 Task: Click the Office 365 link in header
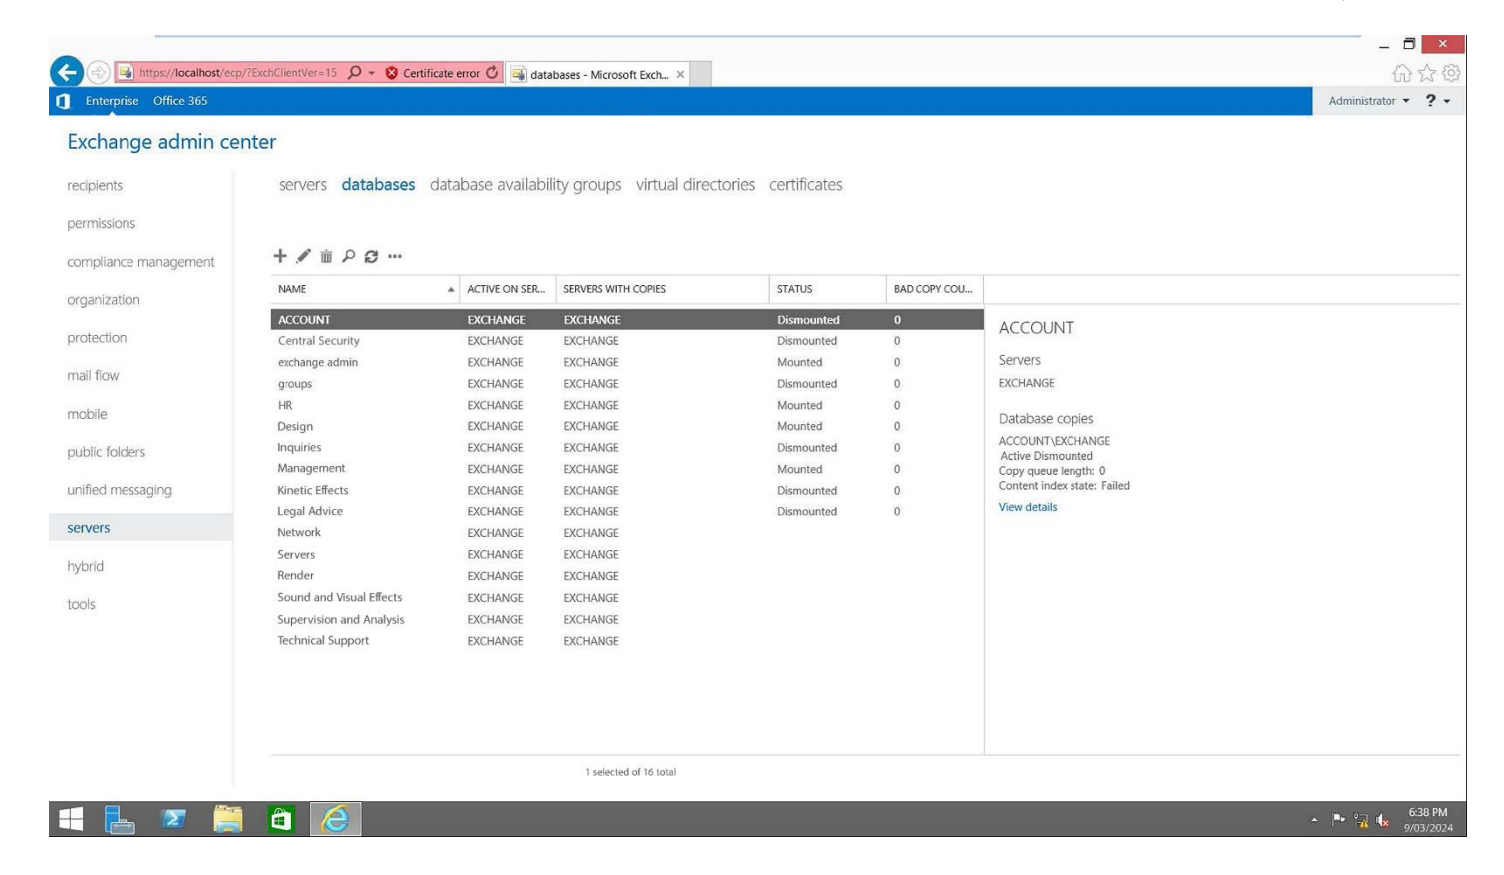tap(180, 101)
